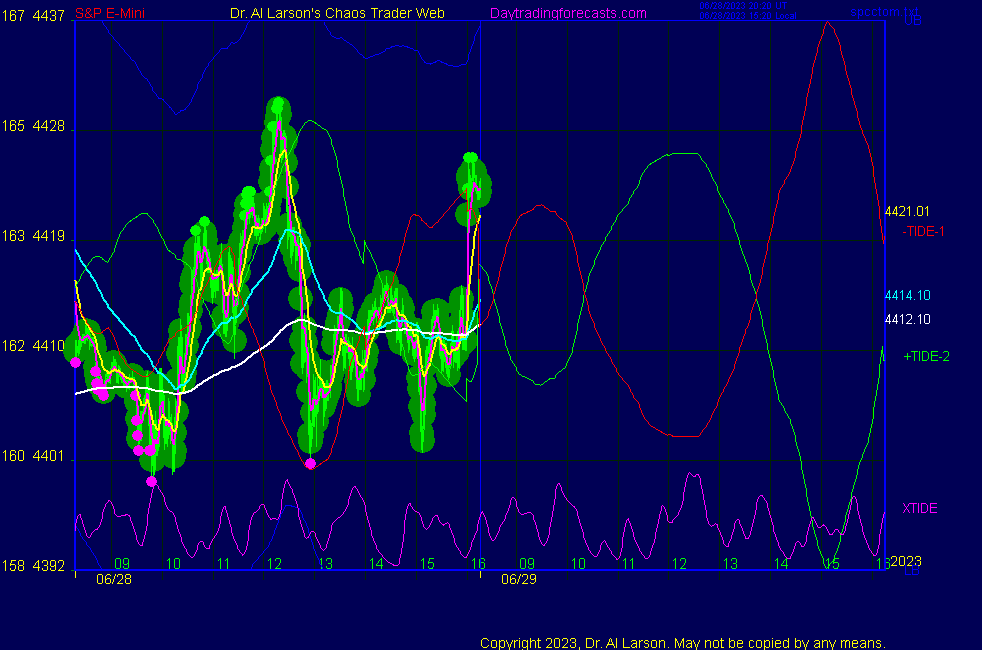Click the copyright 2023 Dr. Al Larson notice
982x650 pixels.
click(683, 643)
